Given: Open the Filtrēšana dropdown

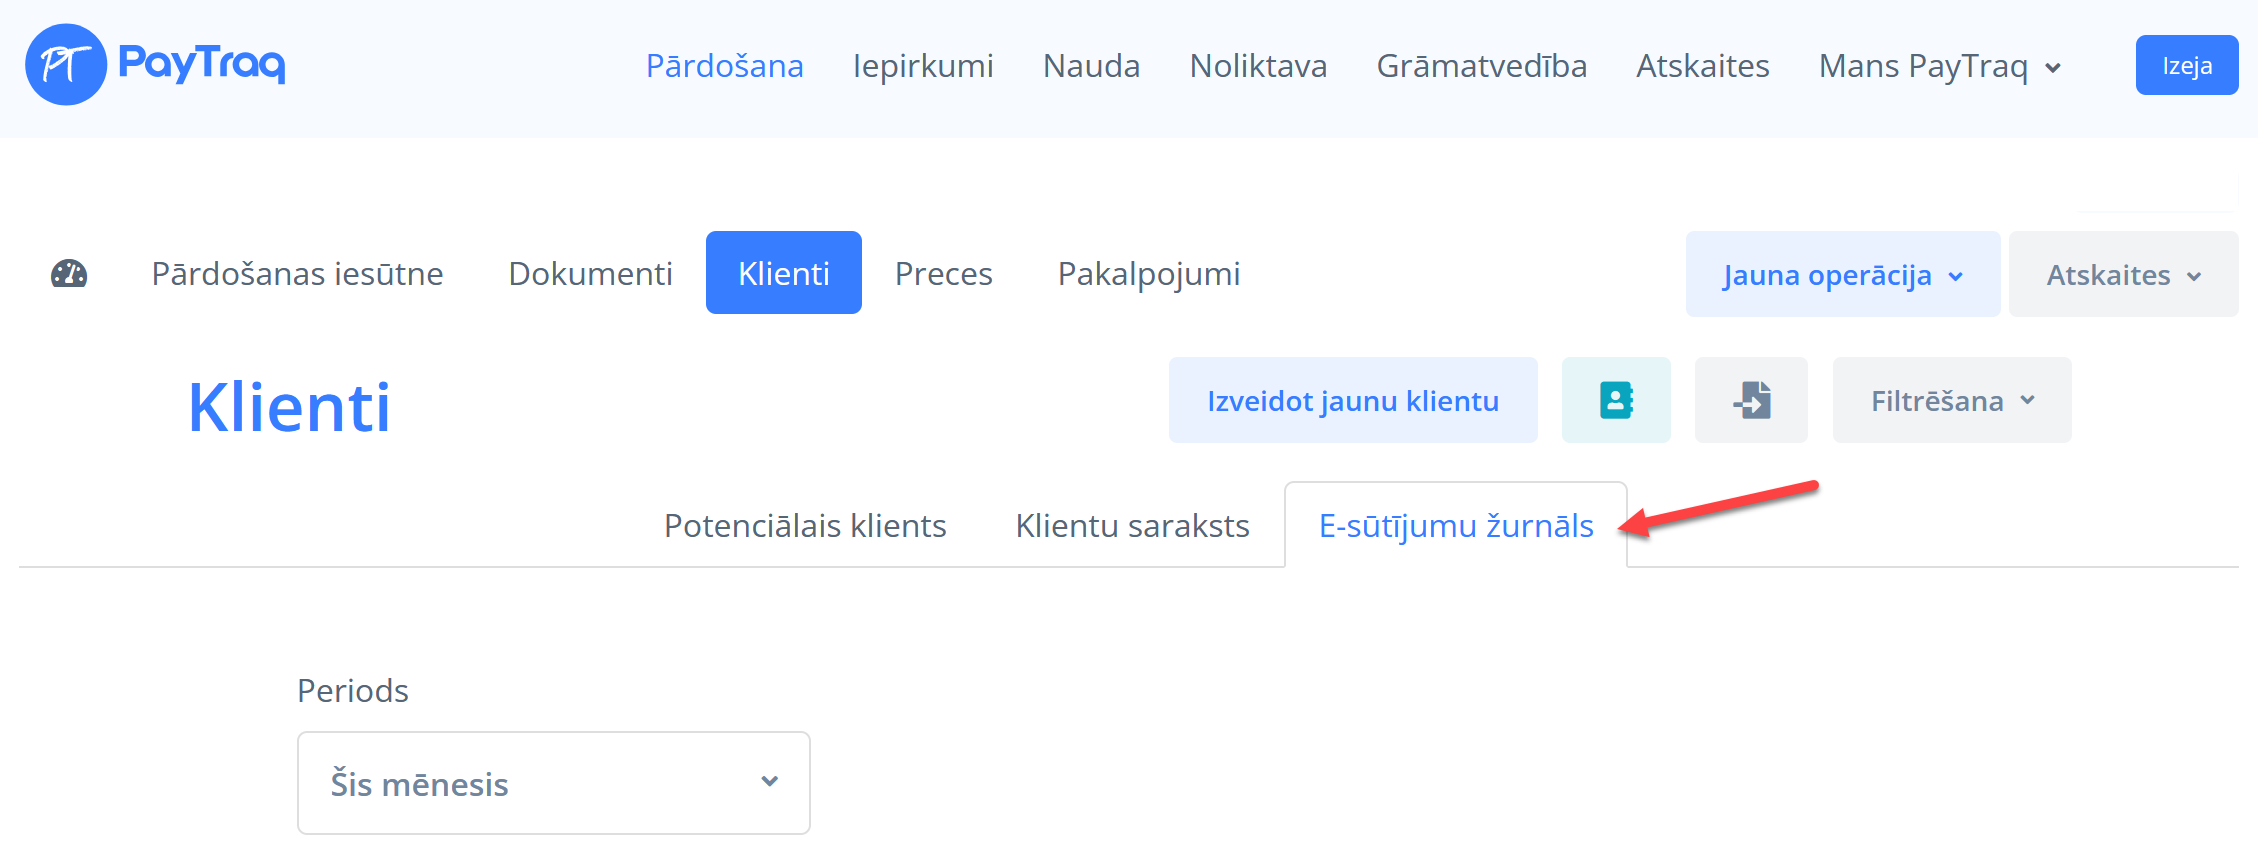Looking at the screenshot, I should point(1951,400).
